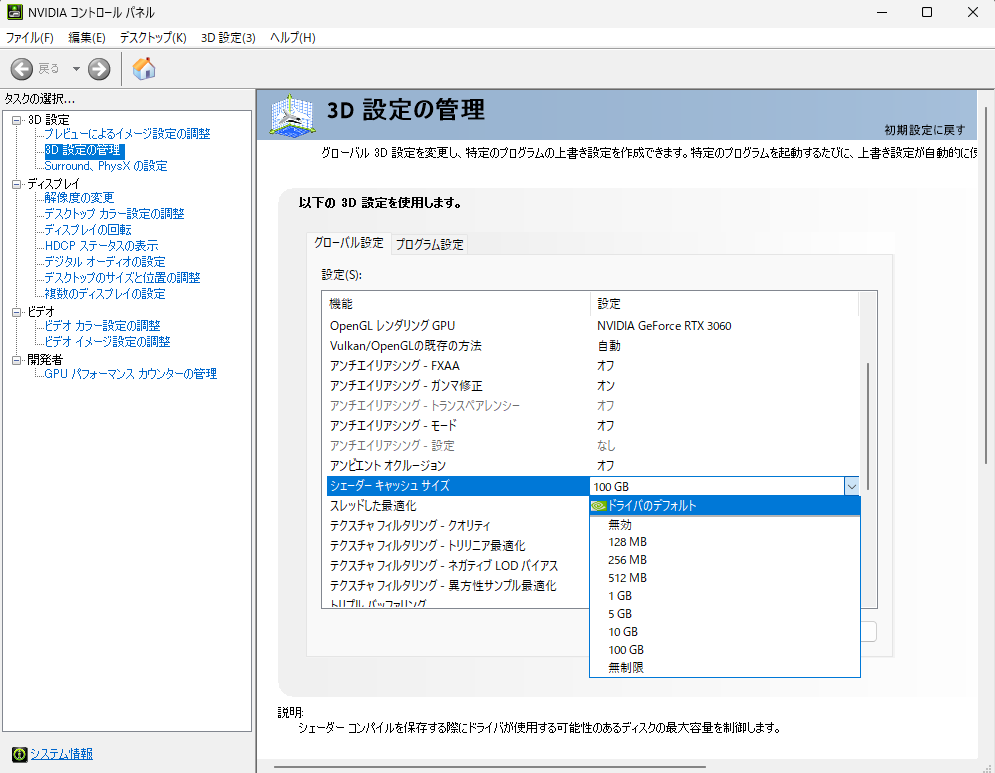
Task: Open the ヘルプ(H) menu
Action: [x=293, y=37]
